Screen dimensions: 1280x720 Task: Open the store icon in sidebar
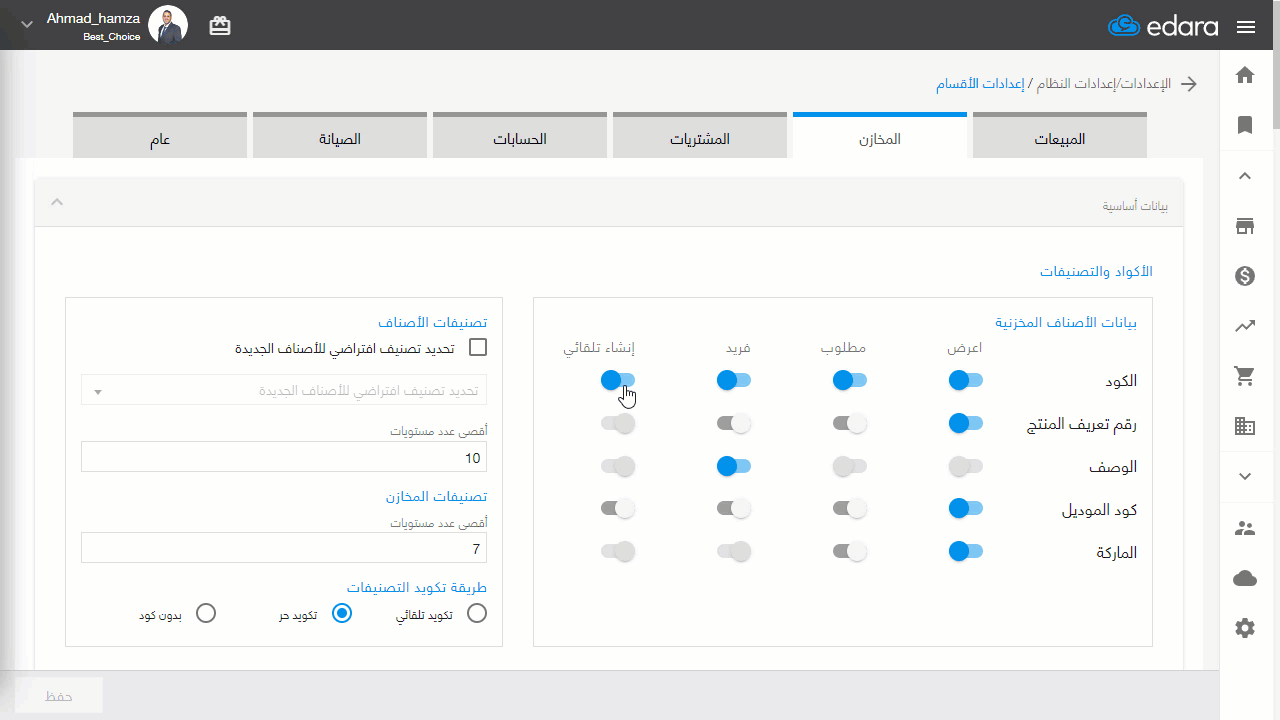point(1245,226)
